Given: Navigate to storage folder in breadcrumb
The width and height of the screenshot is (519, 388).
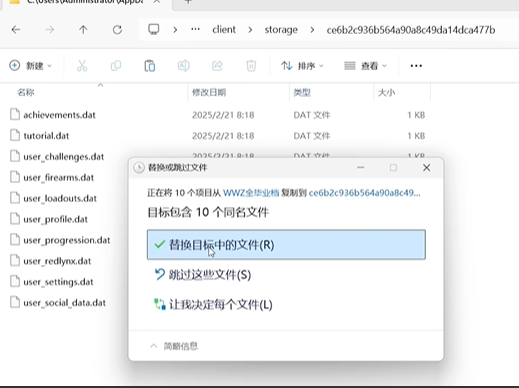Looking at the screenshot, I should [281, 30].
